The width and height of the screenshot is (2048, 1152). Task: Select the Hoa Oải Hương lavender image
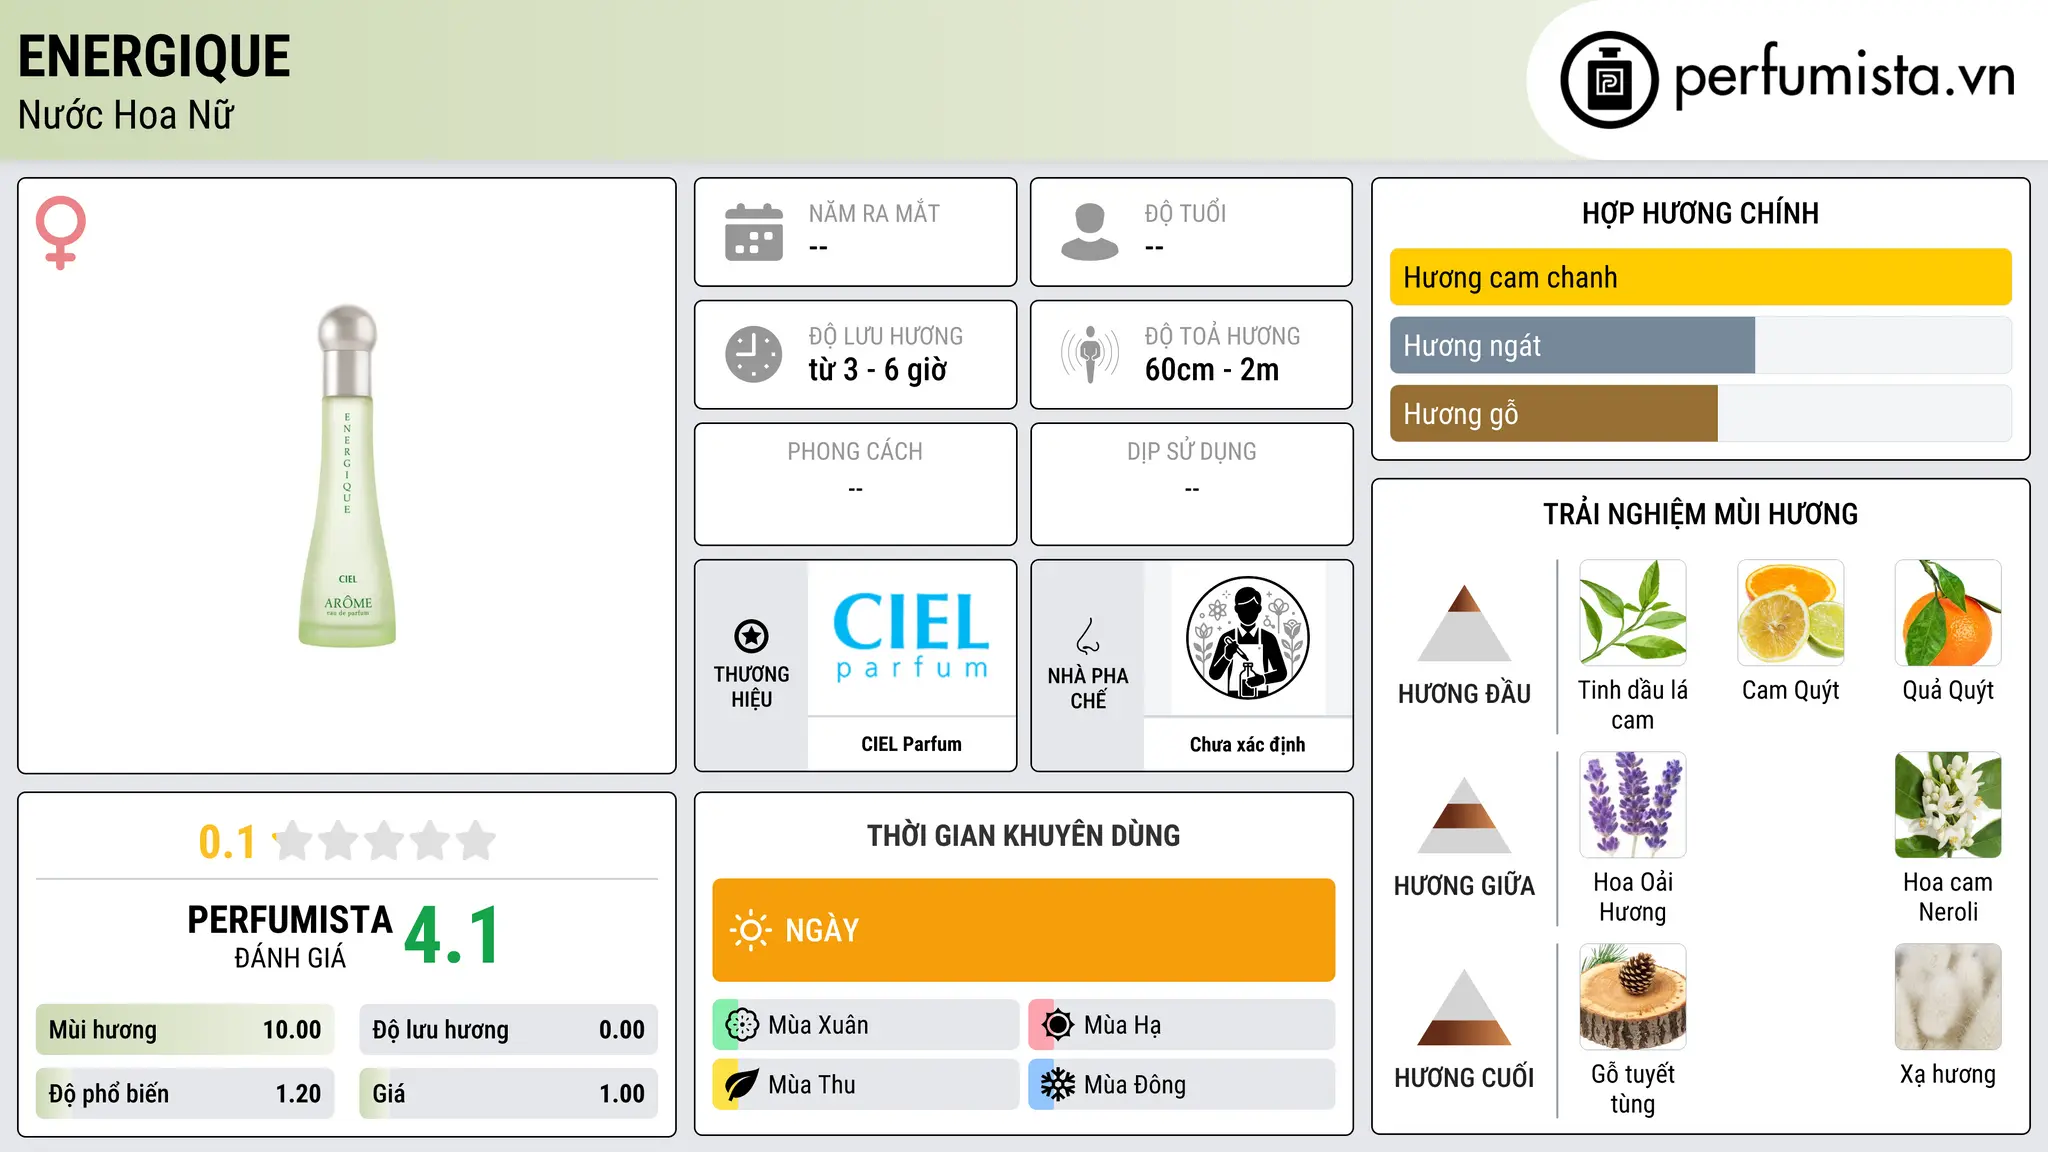[x=1632, y=805]
